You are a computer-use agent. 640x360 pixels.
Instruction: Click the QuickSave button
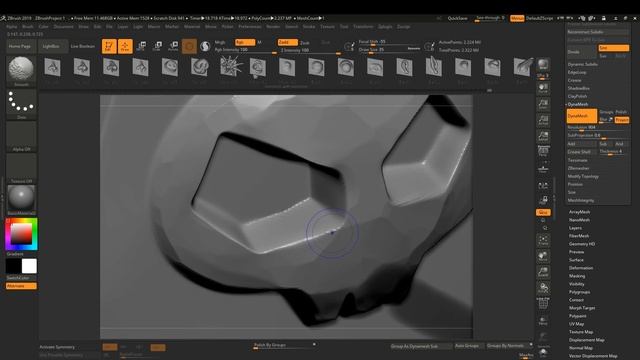pos(458,18)
